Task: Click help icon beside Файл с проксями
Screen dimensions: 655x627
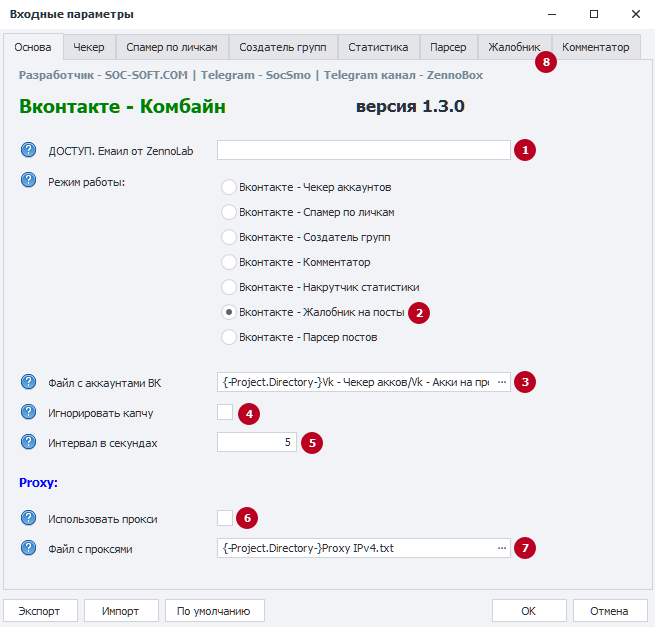Action: pyautogui.click(x=28, y=548)
